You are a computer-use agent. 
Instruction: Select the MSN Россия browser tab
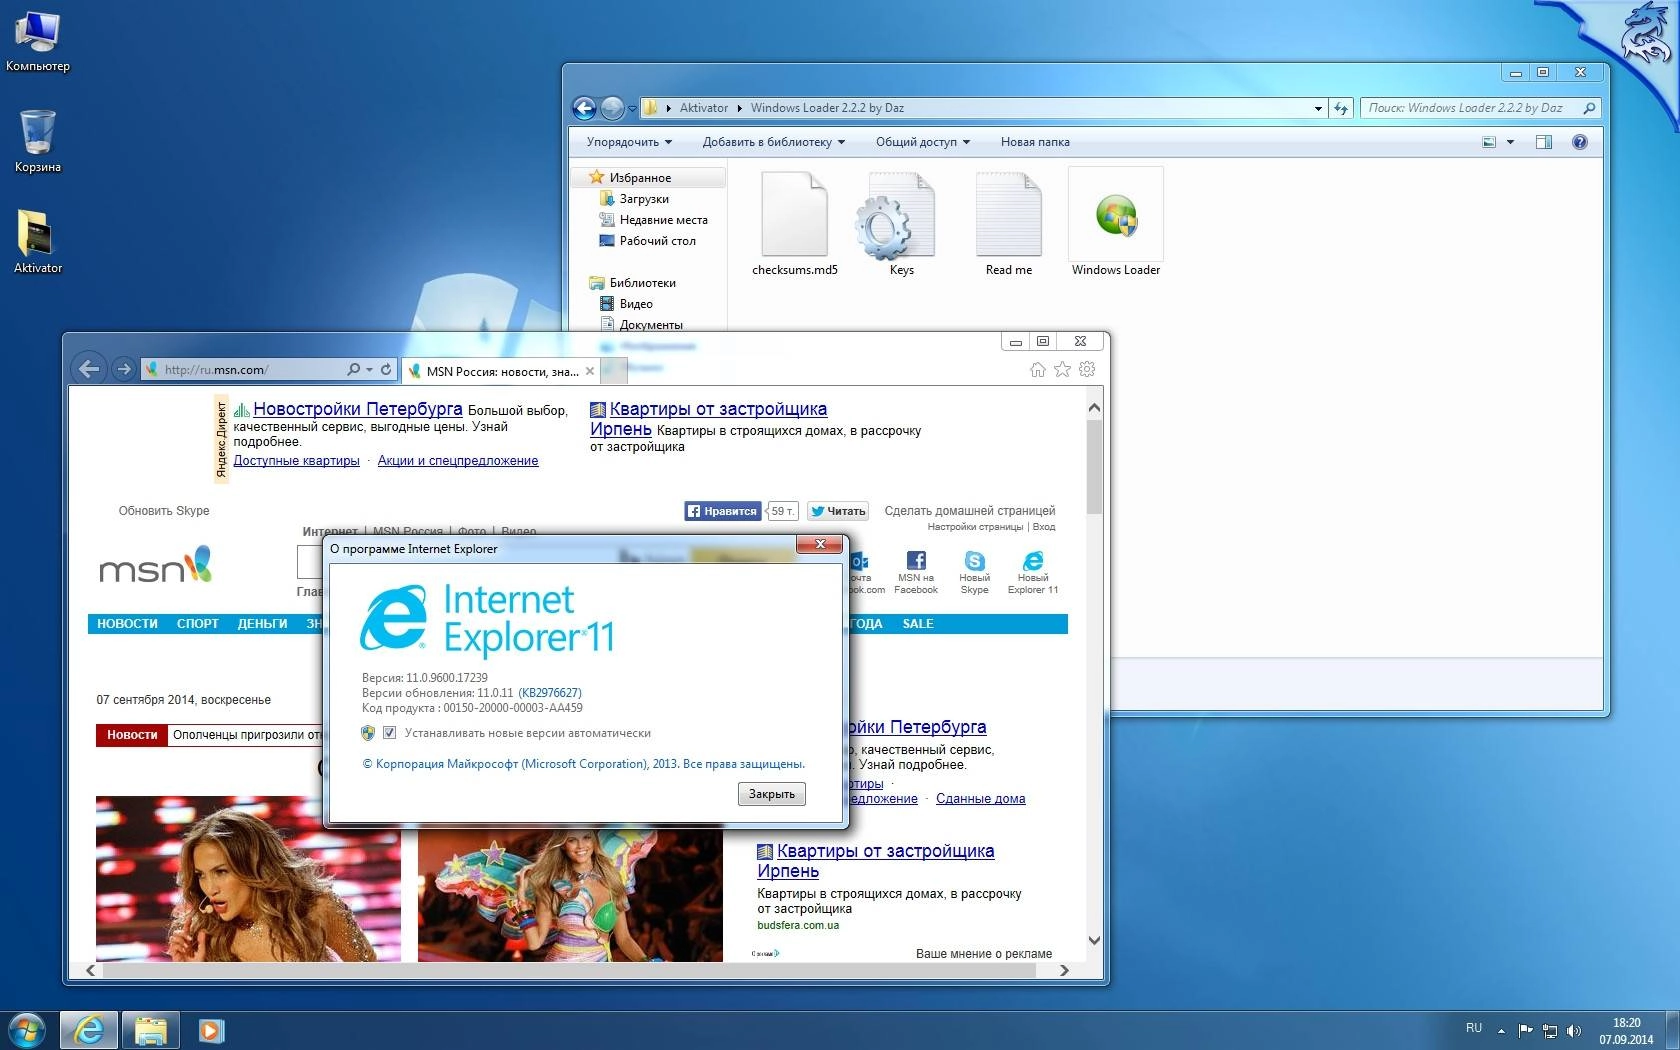click(x=502, y=371)
